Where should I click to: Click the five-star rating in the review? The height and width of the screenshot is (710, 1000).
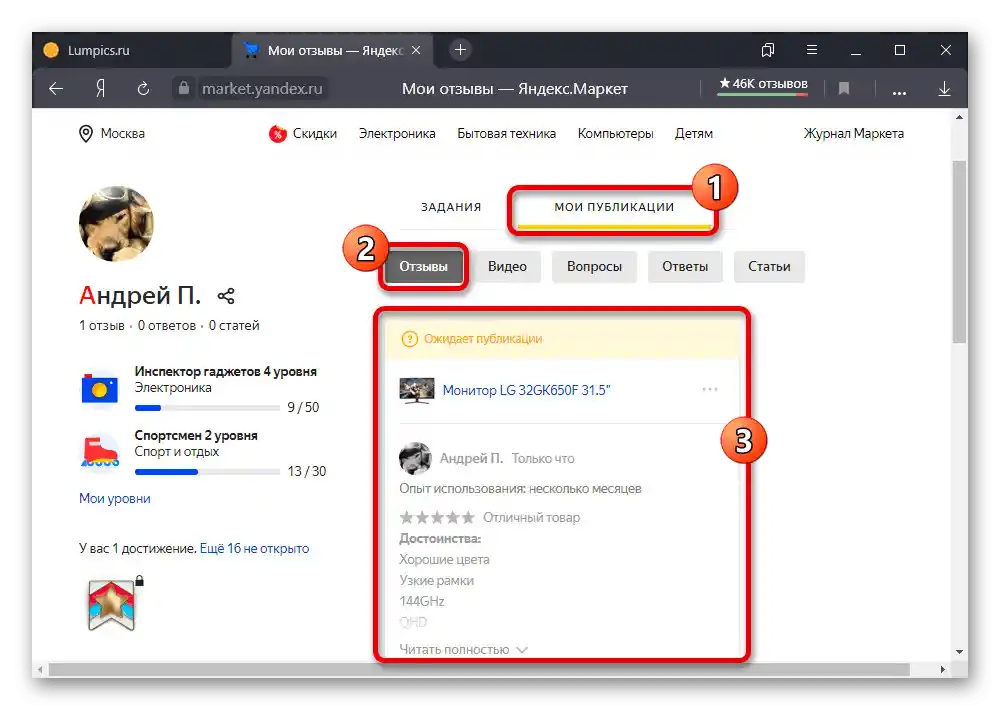click(x=437, y=517)
